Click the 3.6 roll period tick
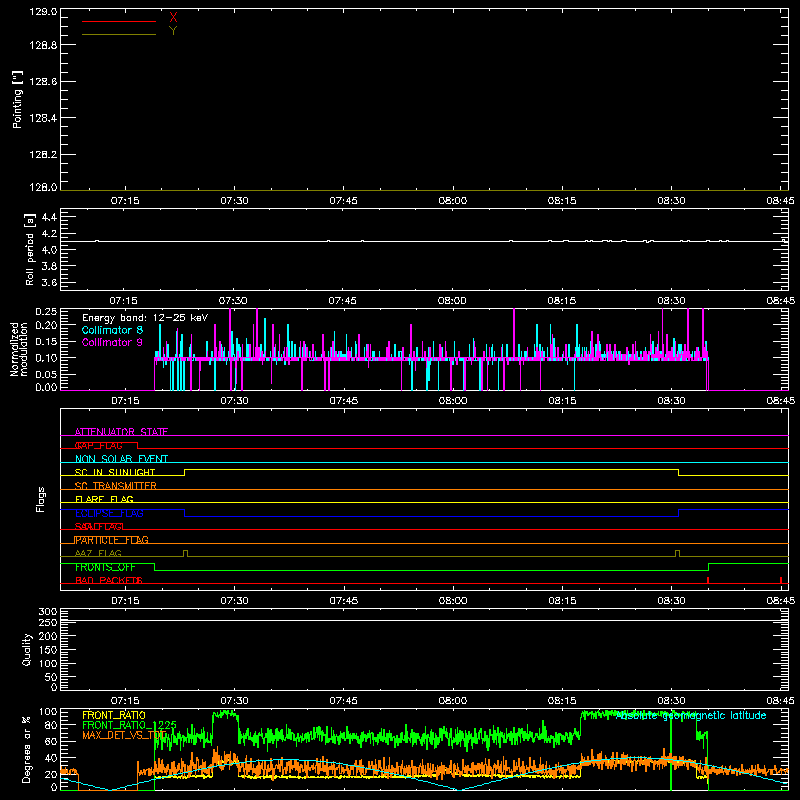The height and width of the screenshot is (800, 800). (49, 282)
